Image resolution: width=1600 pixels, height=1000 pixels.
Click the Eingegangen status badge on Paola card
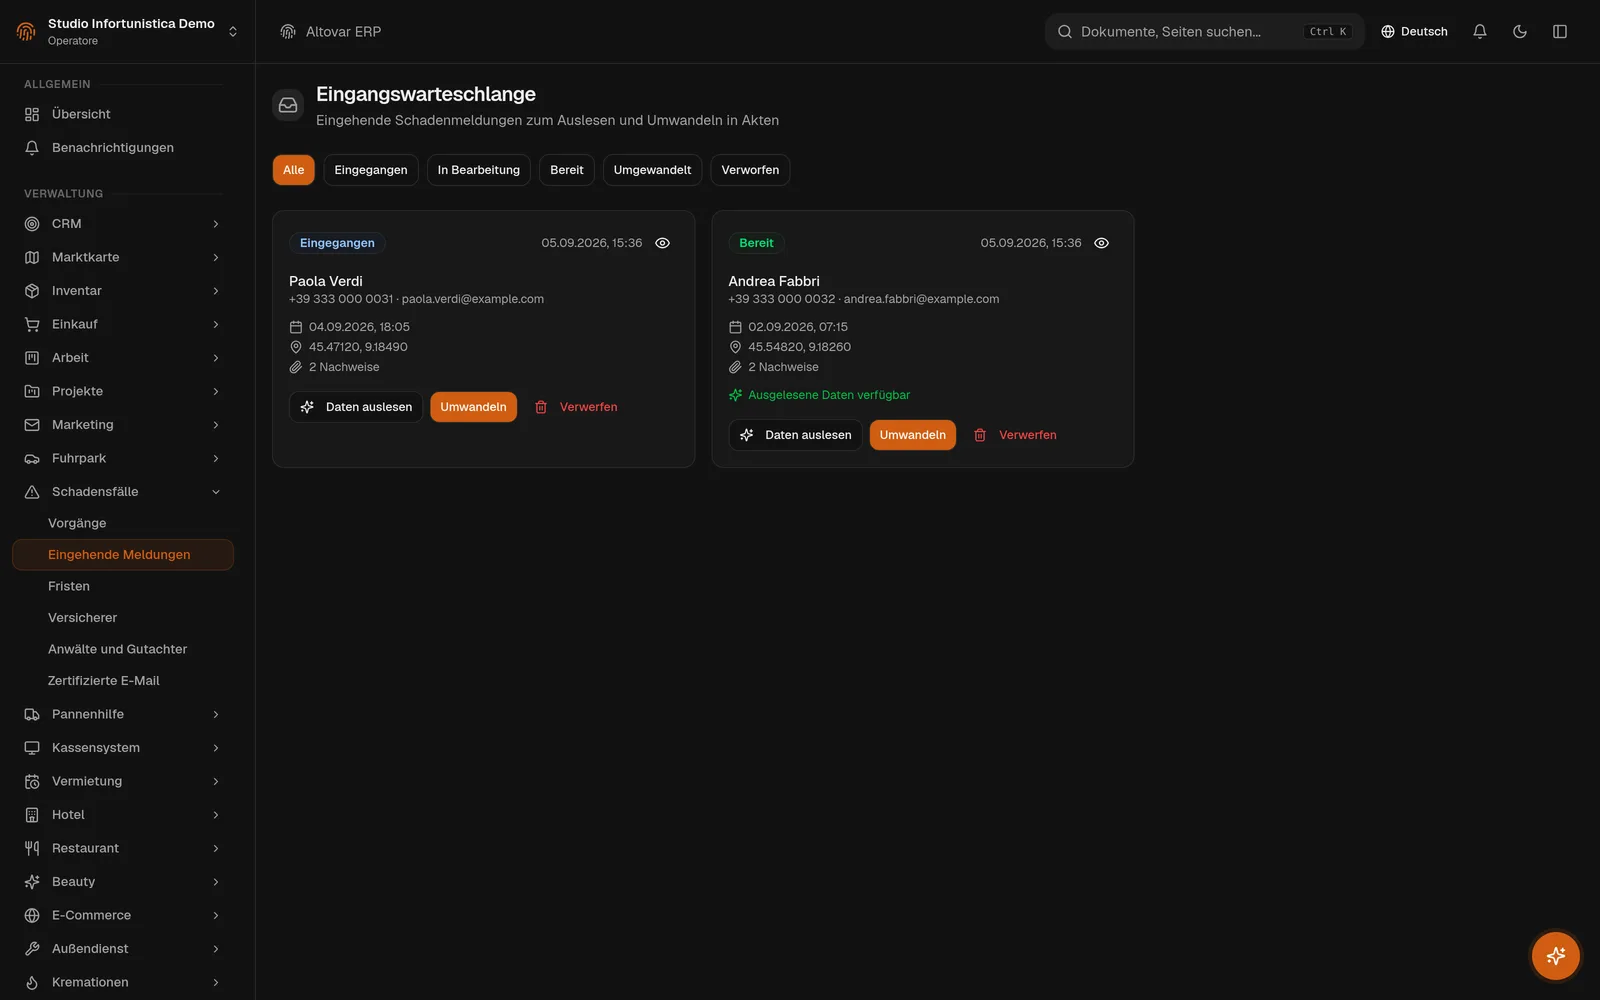[x=337, y=243]
